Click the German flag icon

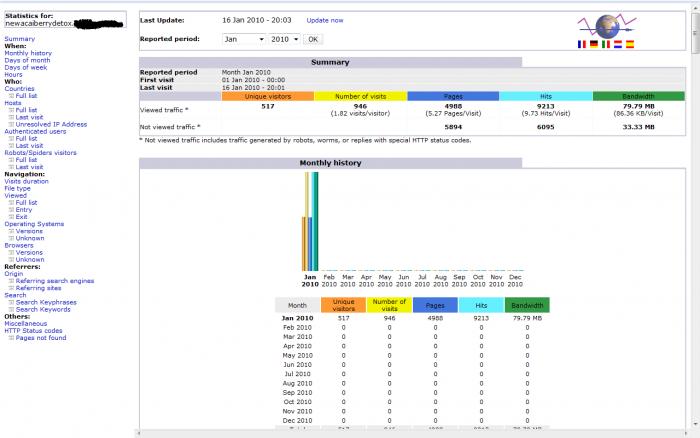tap(594, 45)
